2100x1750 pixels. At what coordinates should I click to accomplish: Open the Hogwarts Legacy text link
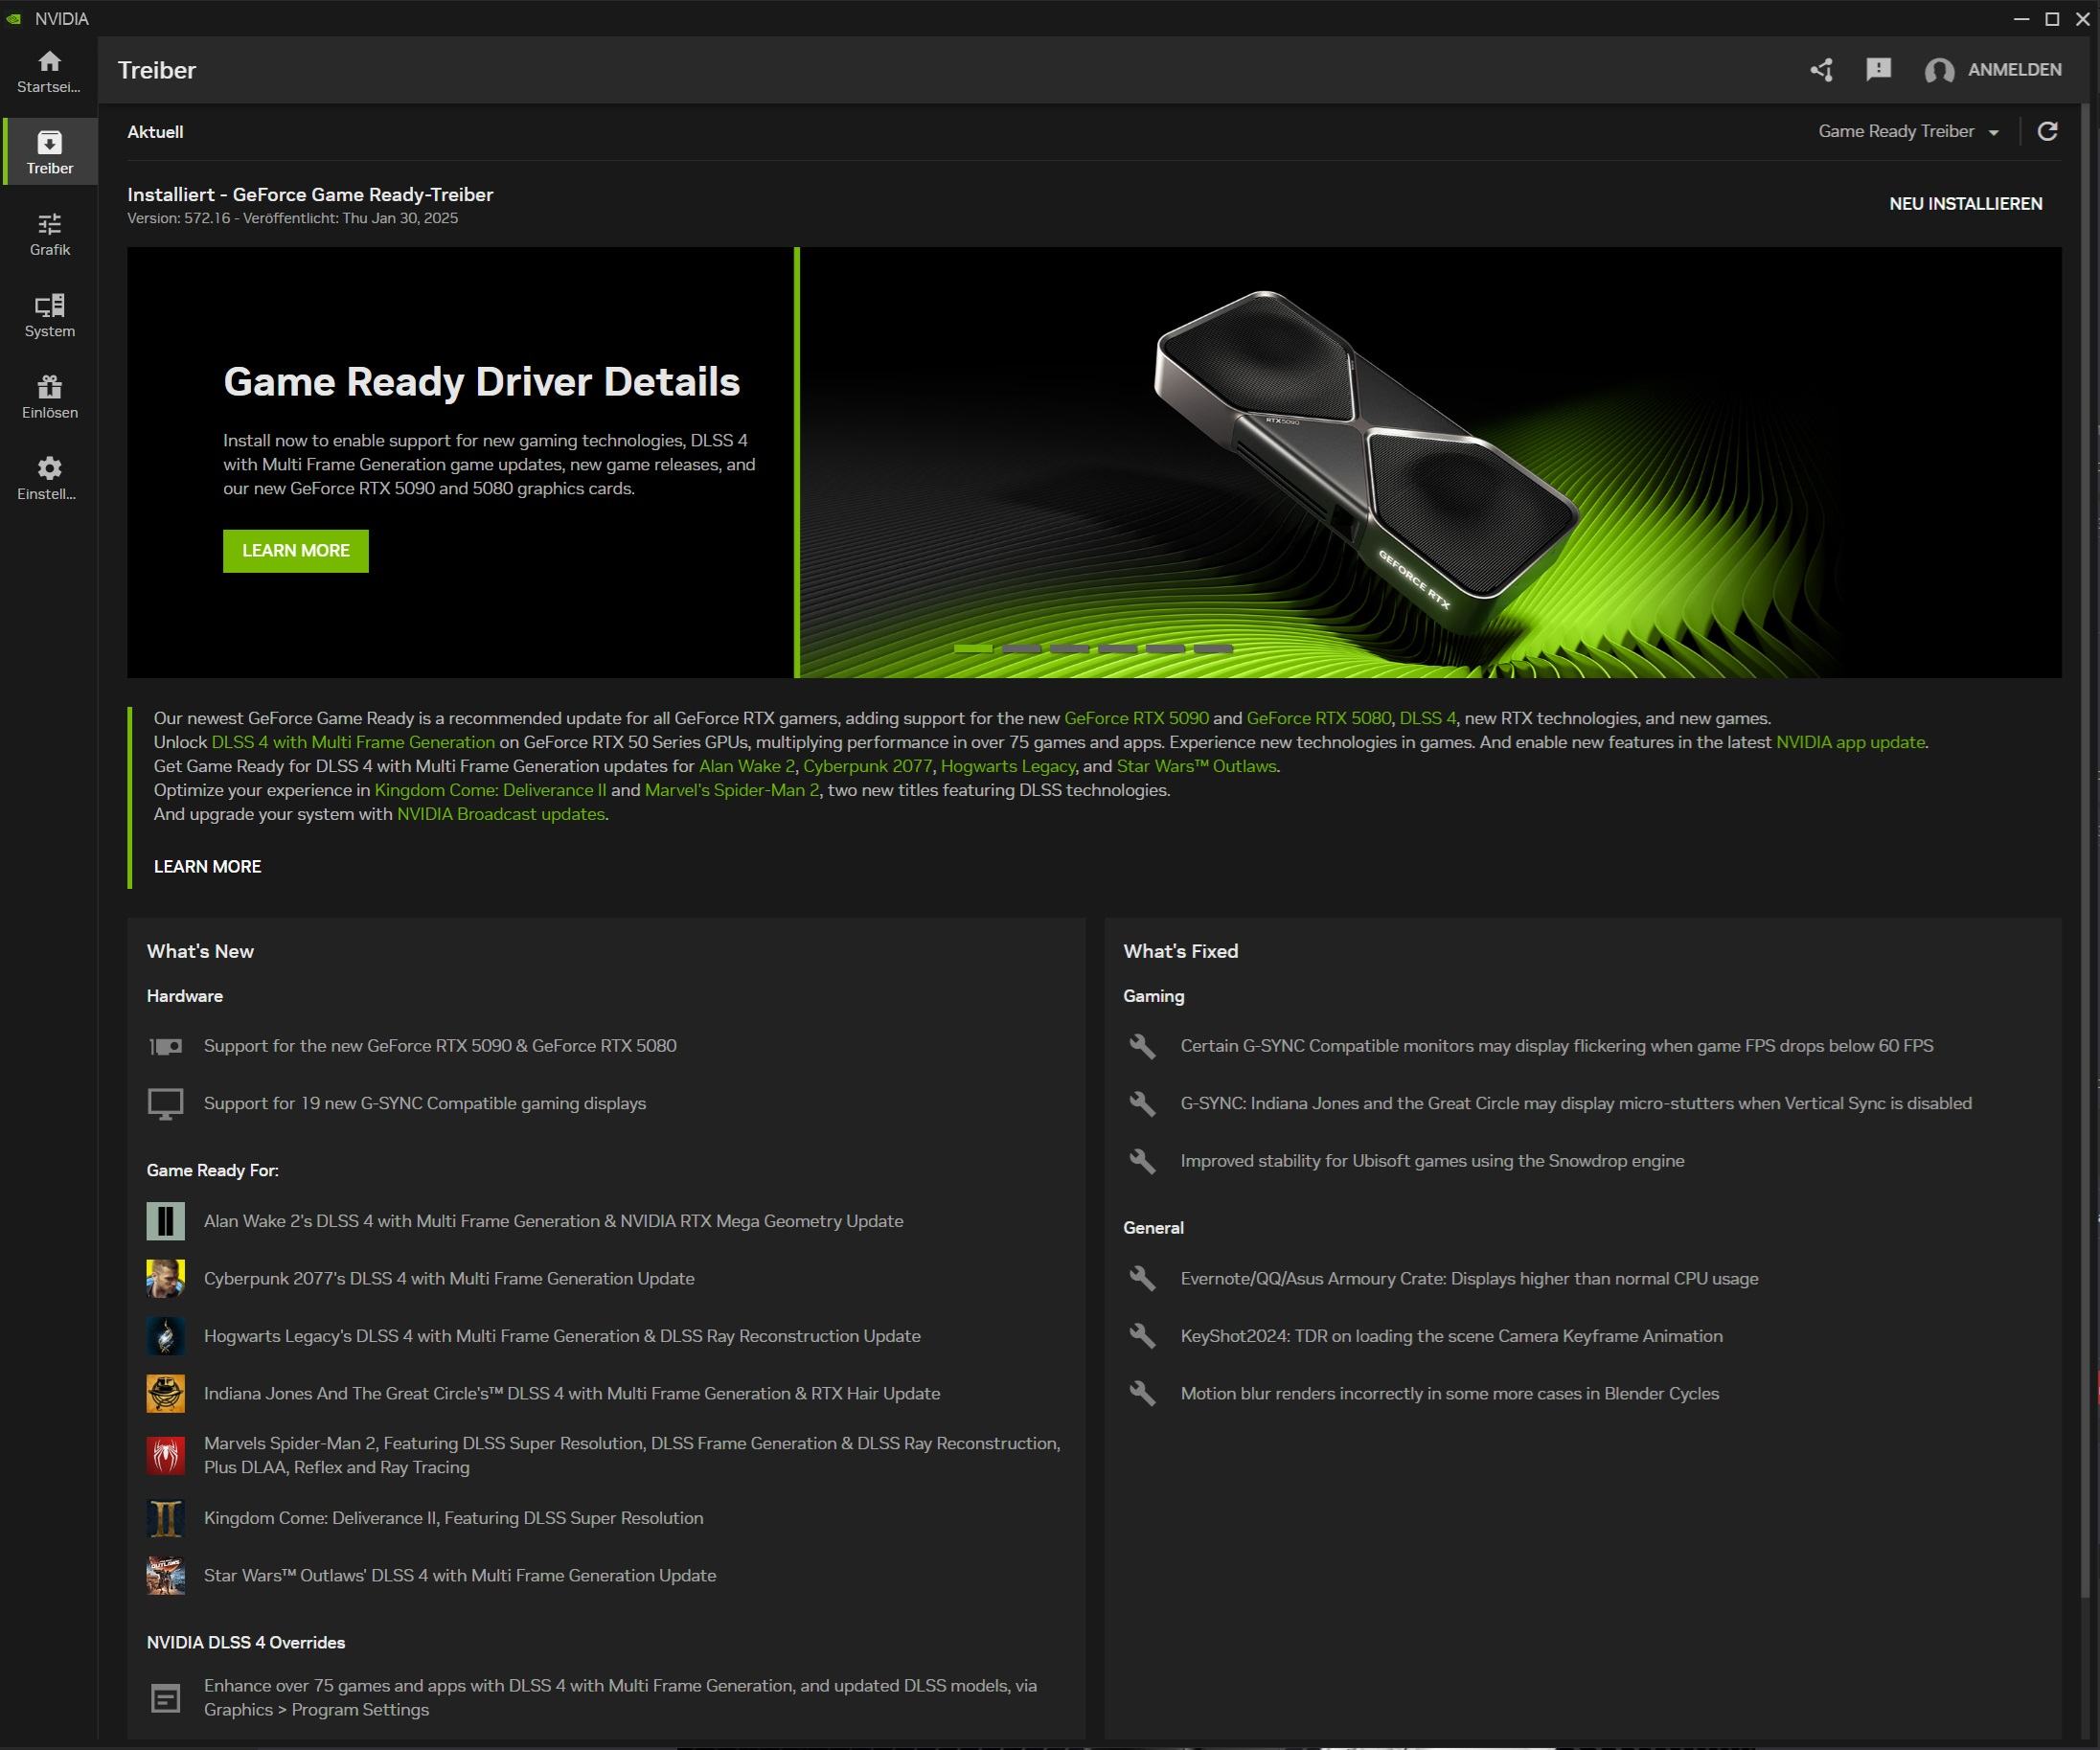click(1008, 766)
